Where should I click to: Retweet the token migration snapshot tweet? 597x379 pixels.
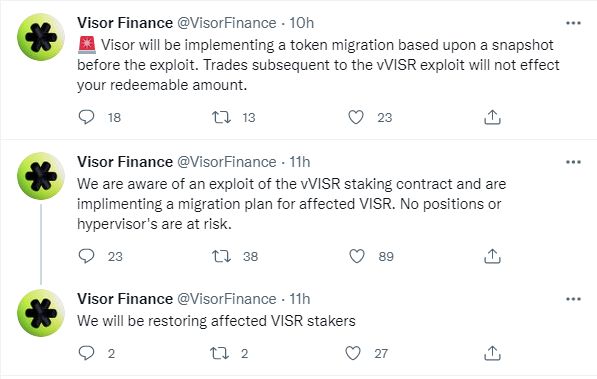tap(221, 117)
